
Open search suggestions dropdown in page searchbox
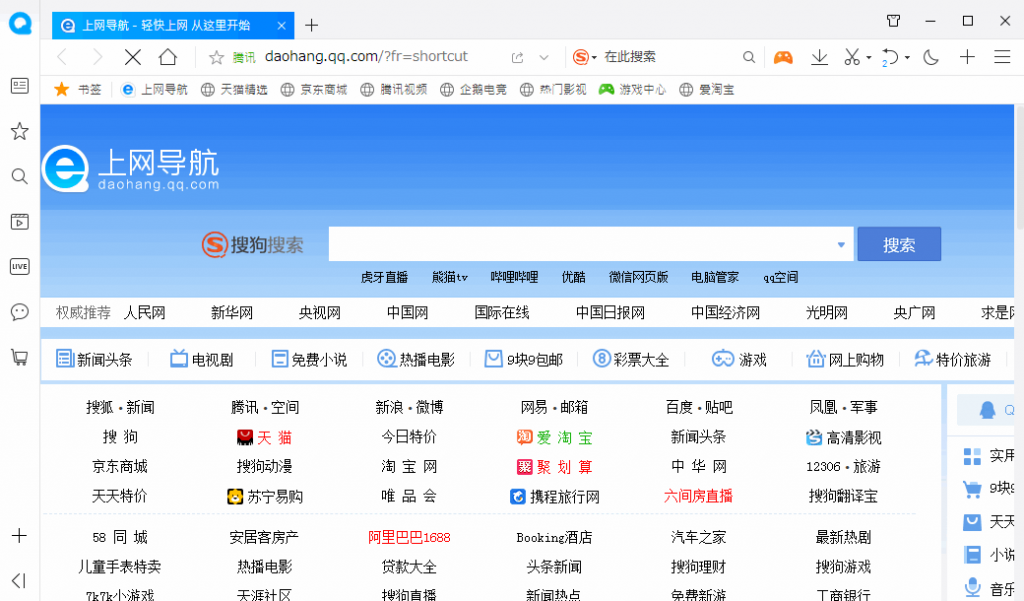point(840,244)
